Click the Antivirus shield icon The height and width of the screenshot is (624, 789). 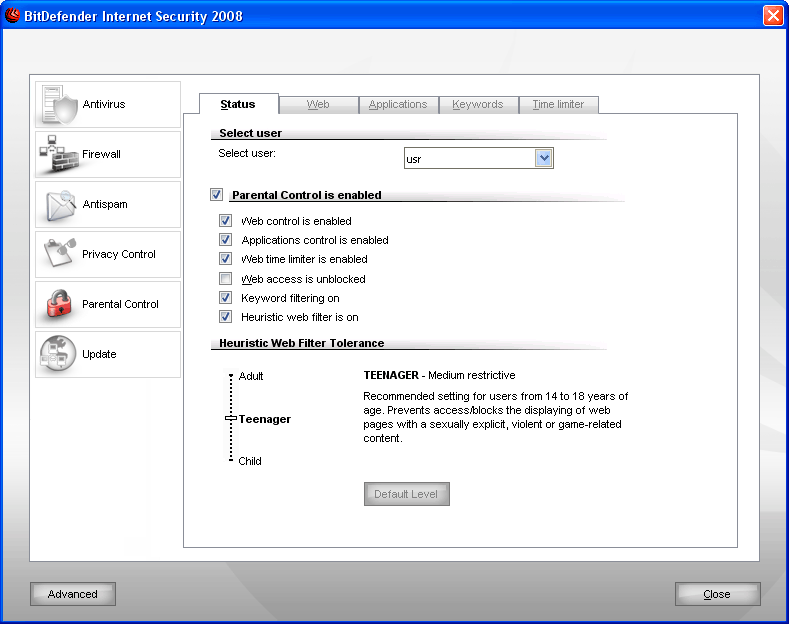[59, 105]
